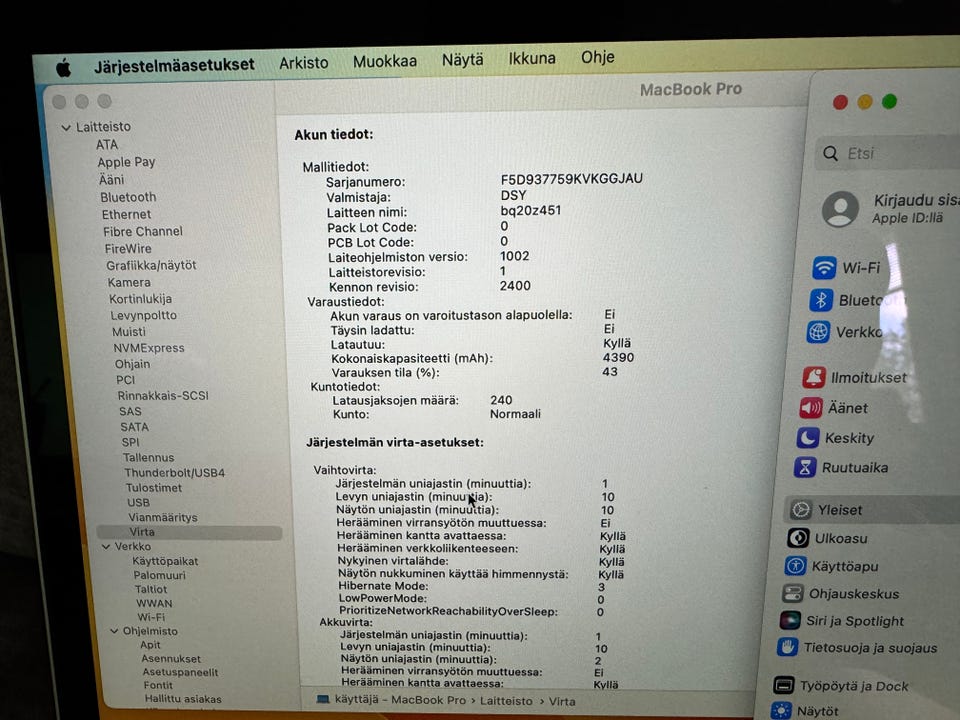960x720 pixels.
Task: Click the Etsi search field in System Settings
Action: click(888, 153)
